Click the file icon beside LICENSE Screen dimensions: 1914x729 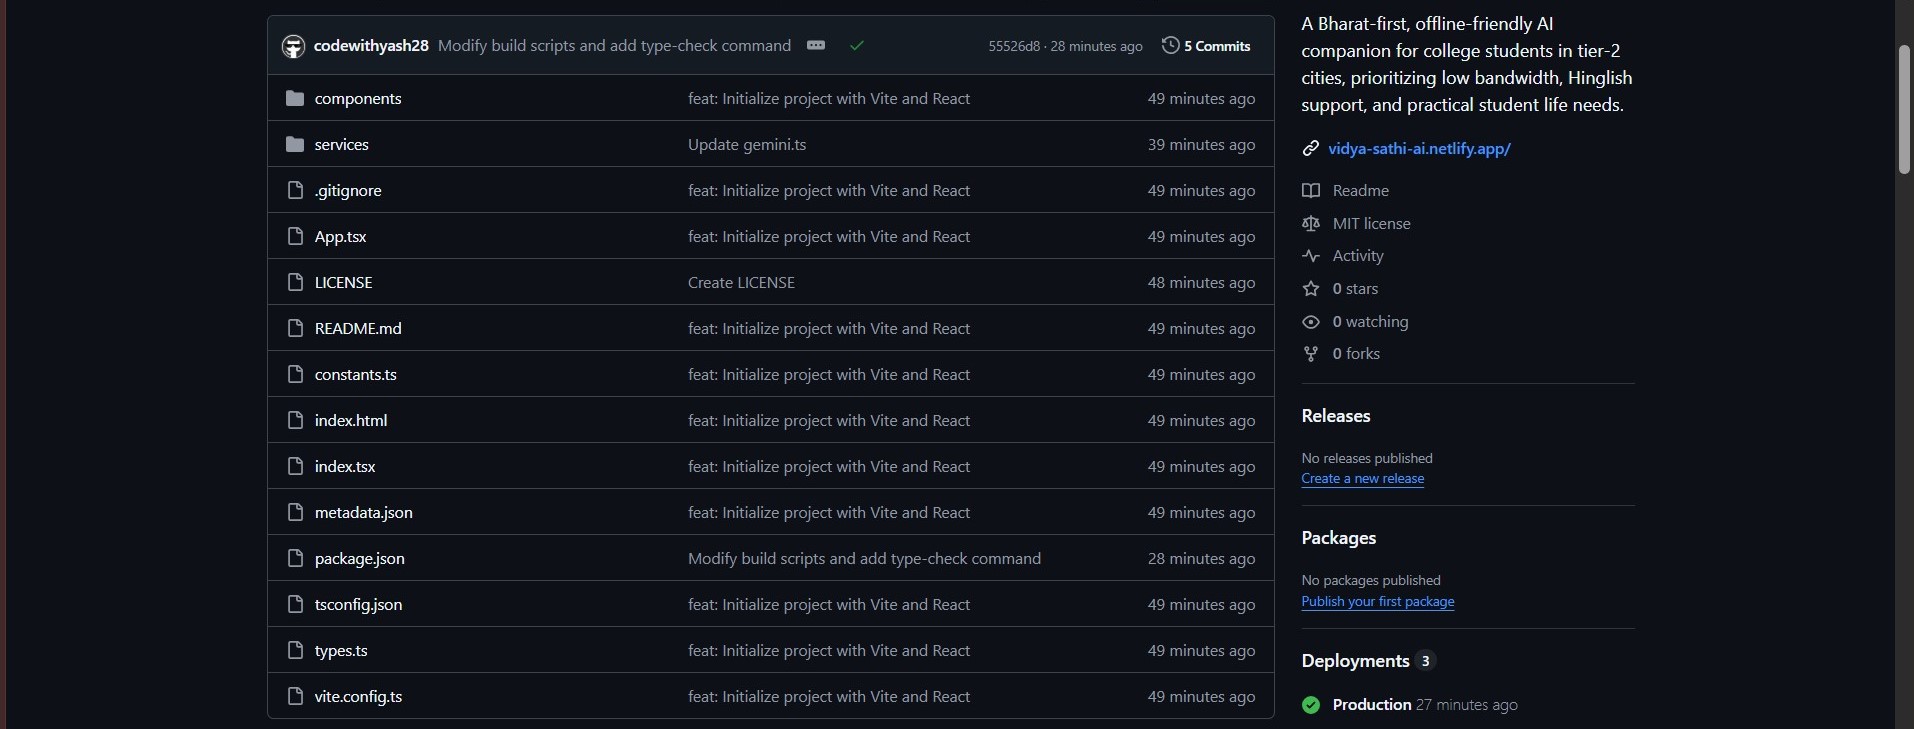pyautogui.click(x=294, y=282)
